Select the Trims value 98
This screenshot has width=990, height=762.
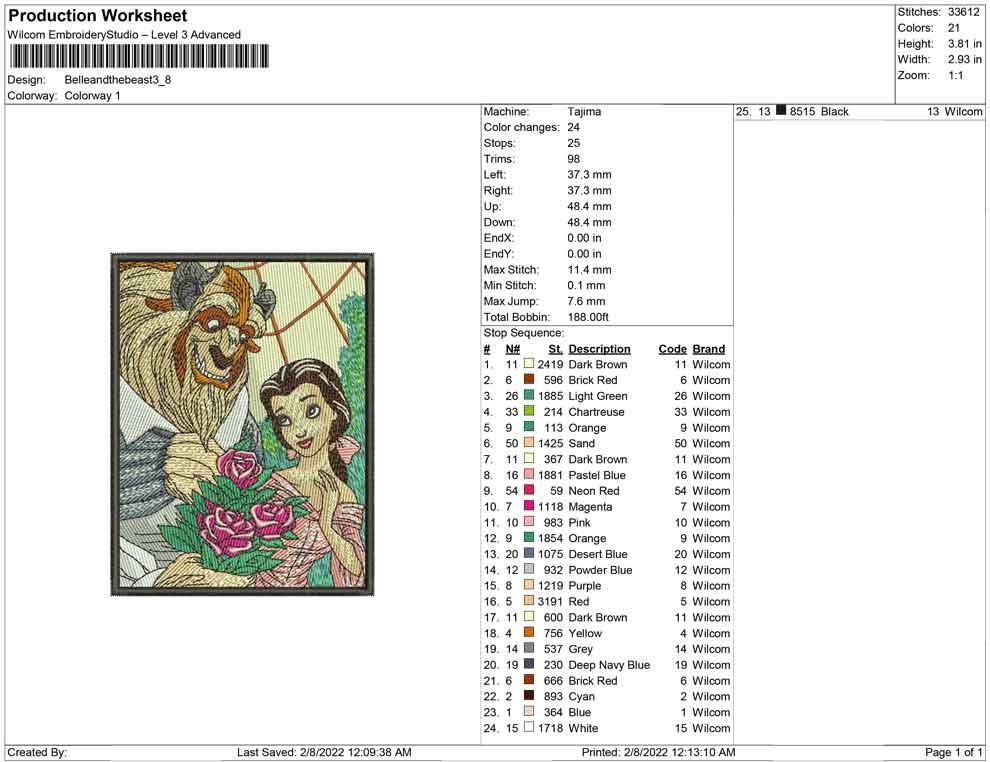coord(573,158)
